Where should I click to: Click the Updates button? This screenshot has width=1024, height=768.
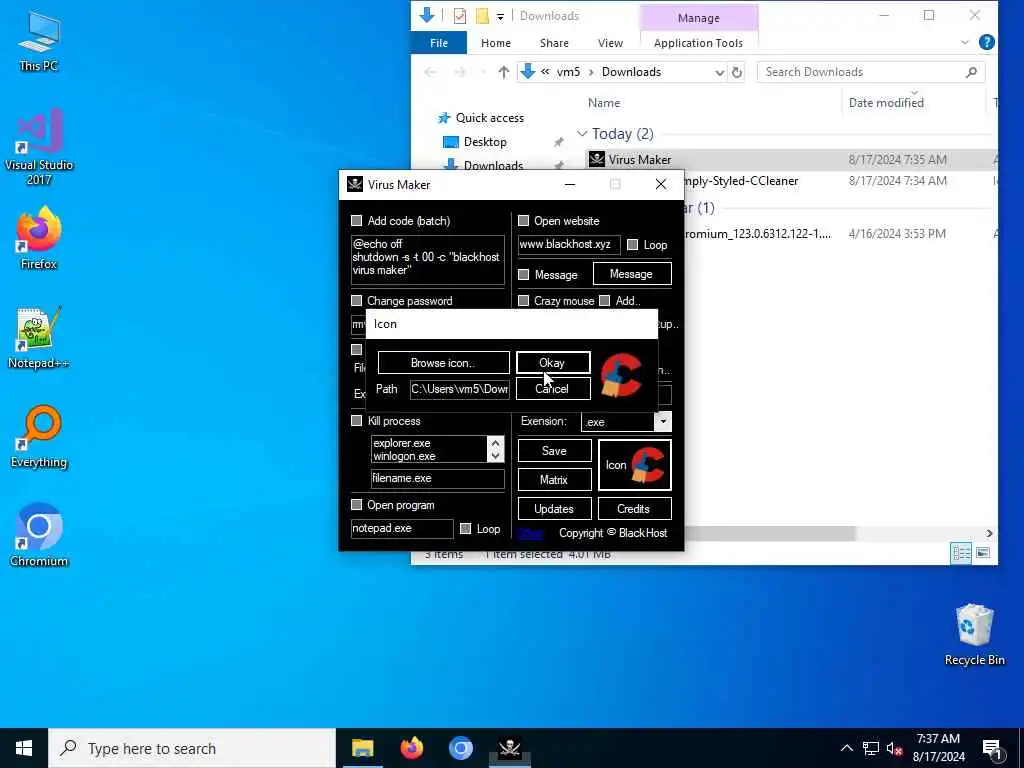[x=554, y=509]
